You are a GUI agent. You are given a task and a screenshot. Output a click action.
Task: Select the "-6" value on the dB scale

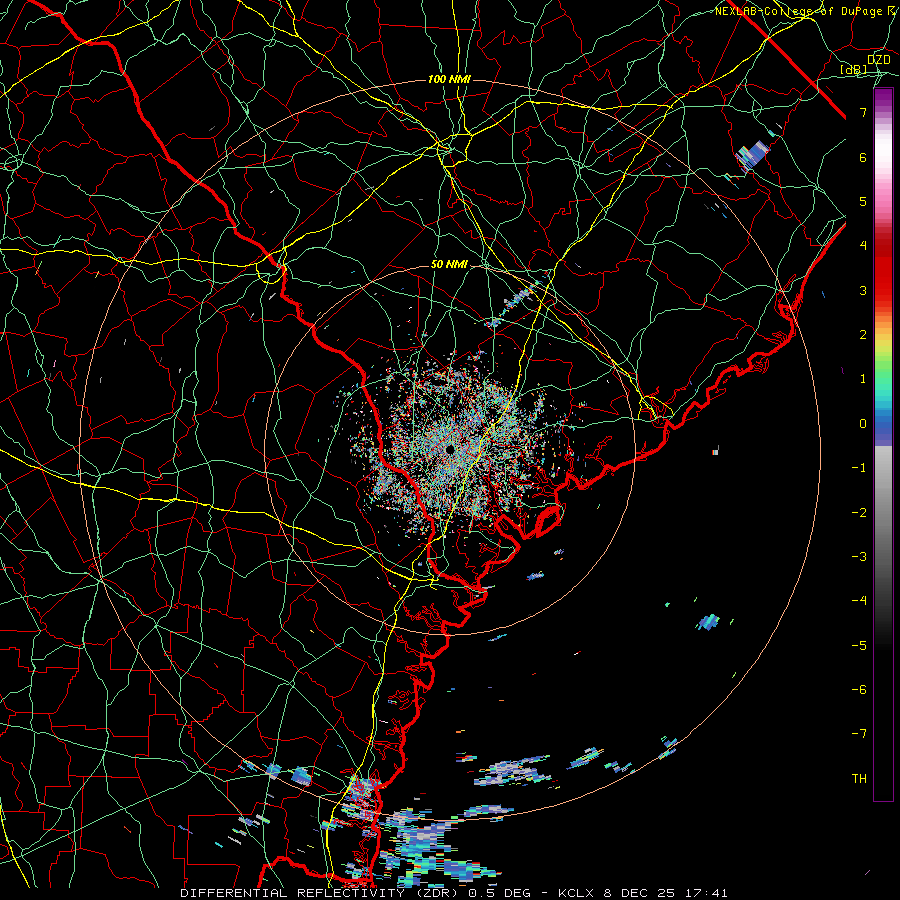click(x=859, y=690)
